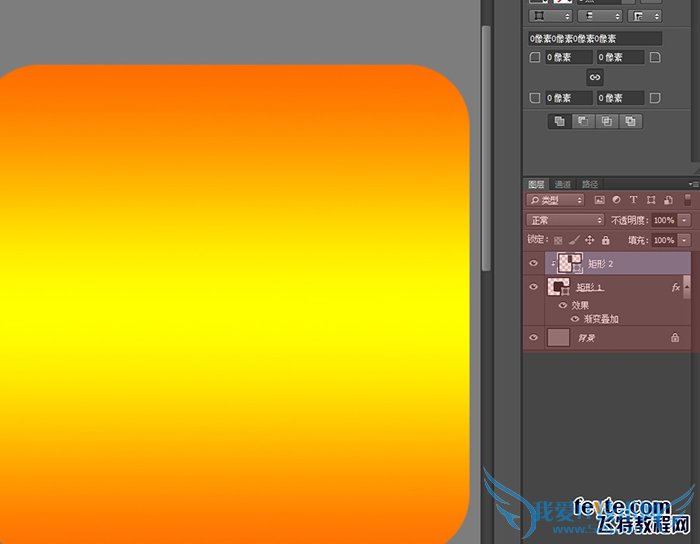The width and height of the screenshot is (700, 544).
Task: Select the 矩形 1 layer name
Action: coord(589,287)
